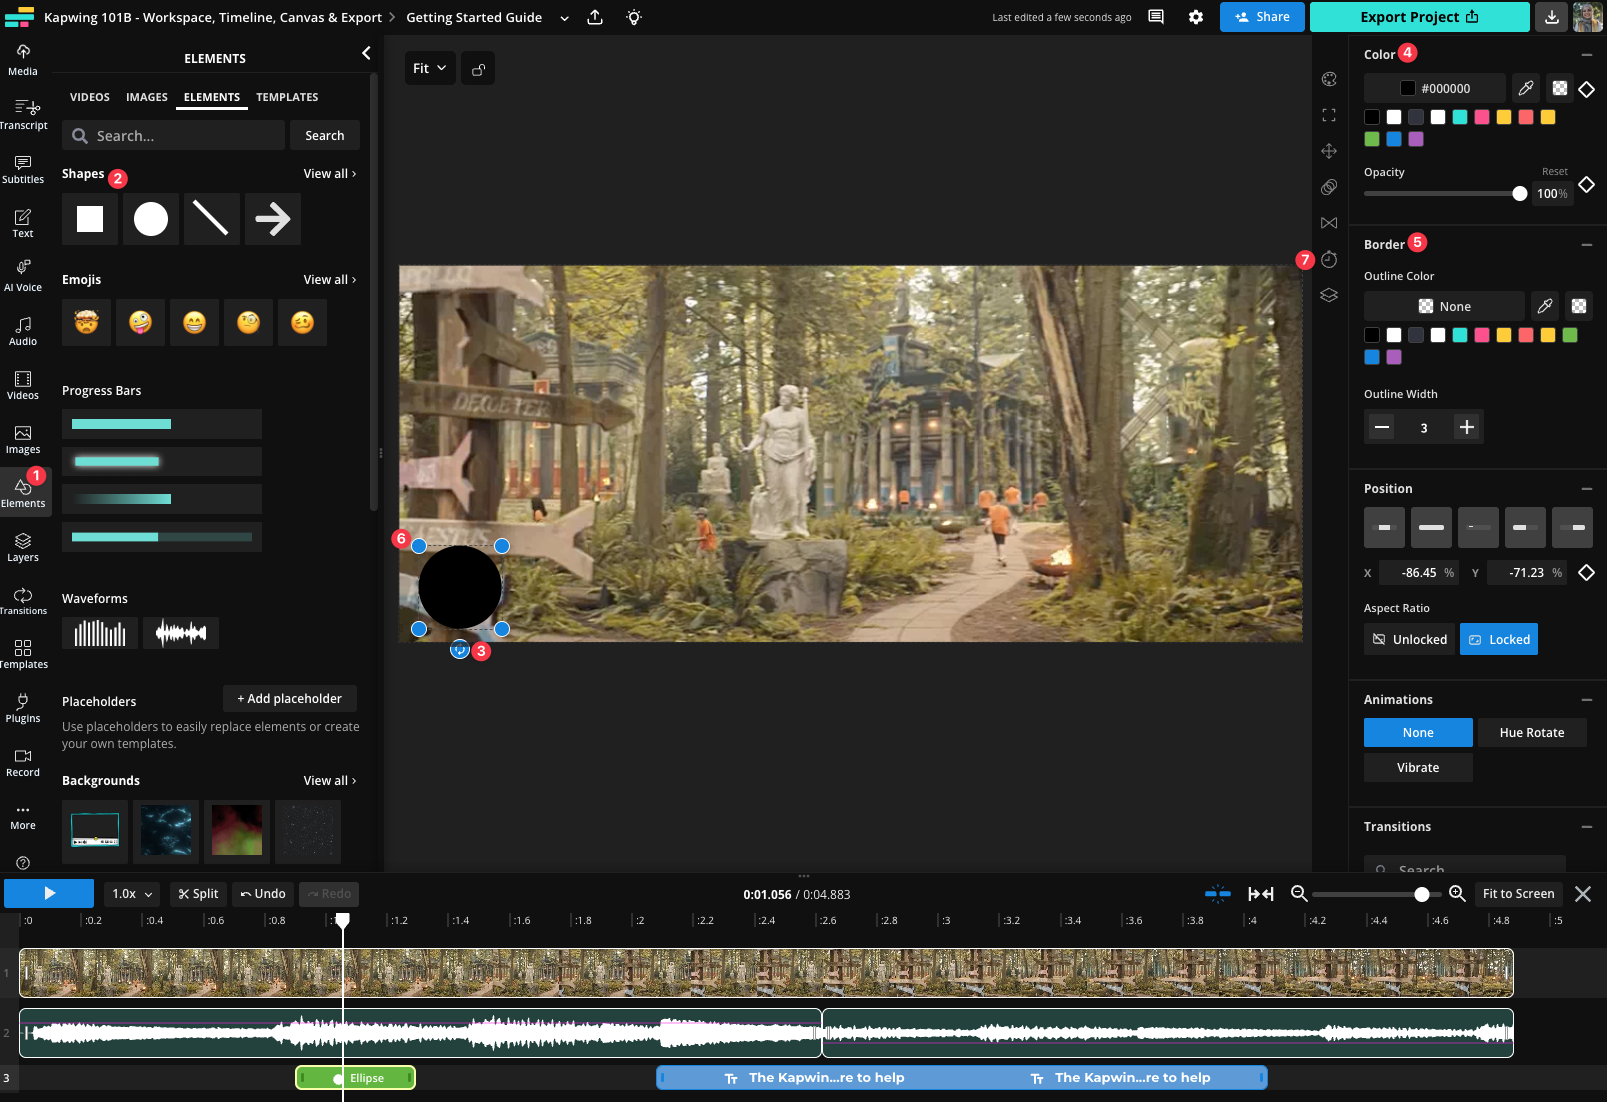
Task: Open the Record panel
Action: [x=23, y=762]
